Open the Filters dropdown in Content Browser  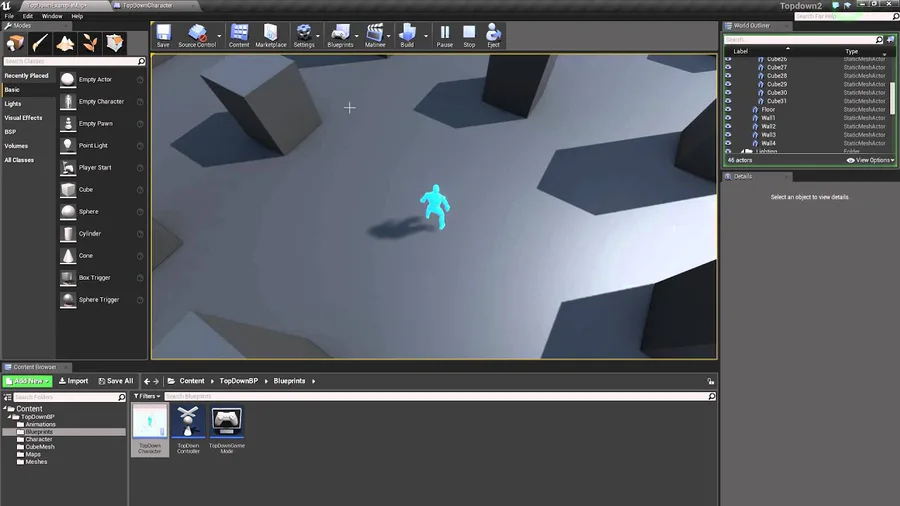point(147,396)
